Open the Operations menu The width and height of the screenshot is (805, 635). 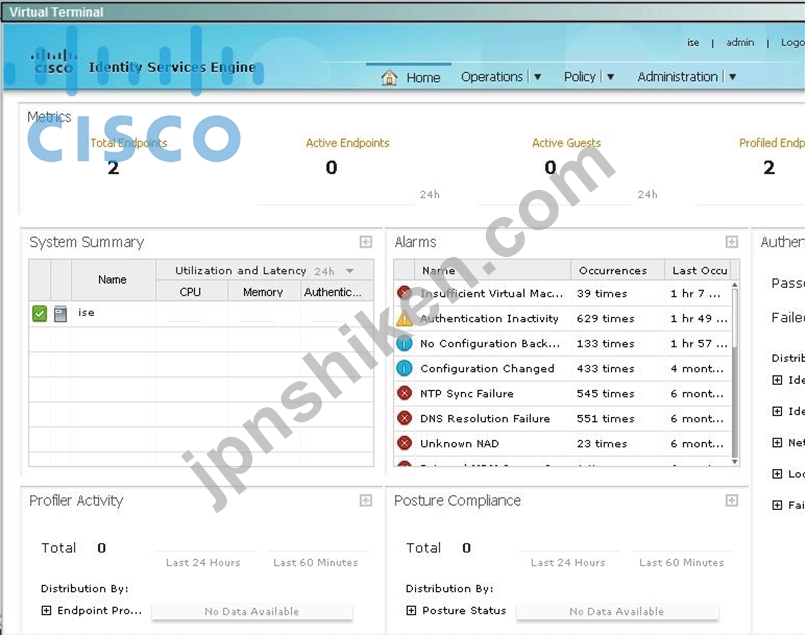492,77
